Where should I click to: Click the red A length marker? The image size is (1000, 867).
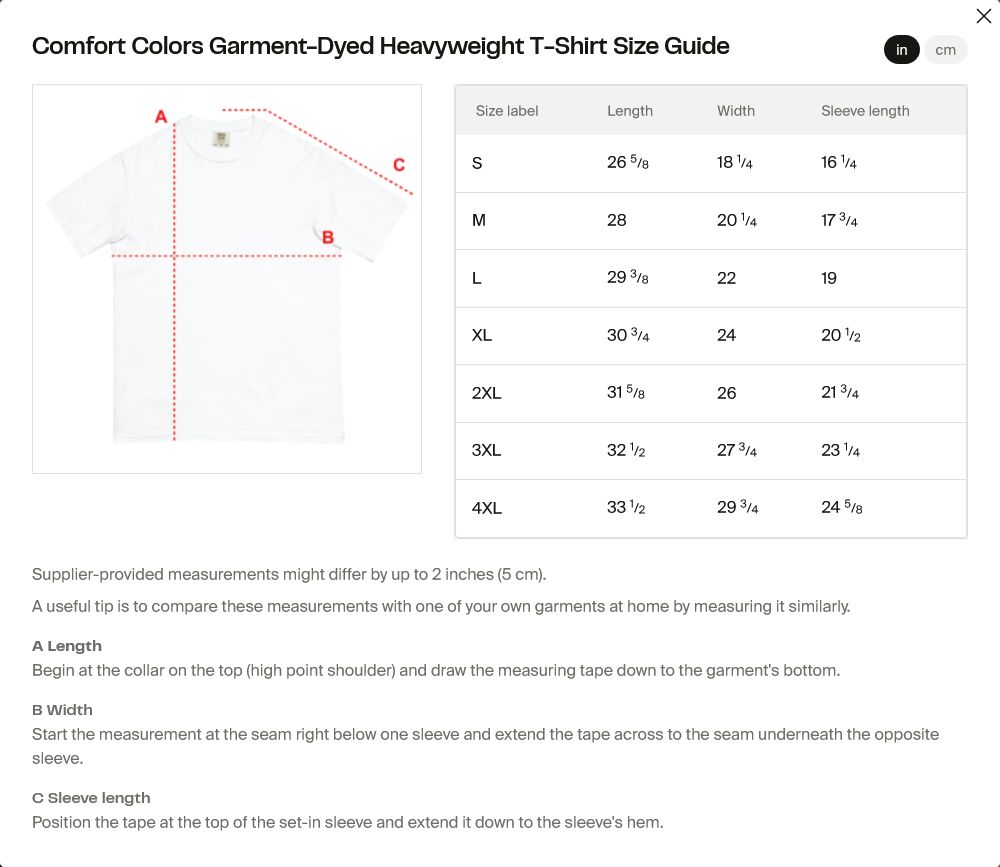pyautogui.click(x=161, y=117)
